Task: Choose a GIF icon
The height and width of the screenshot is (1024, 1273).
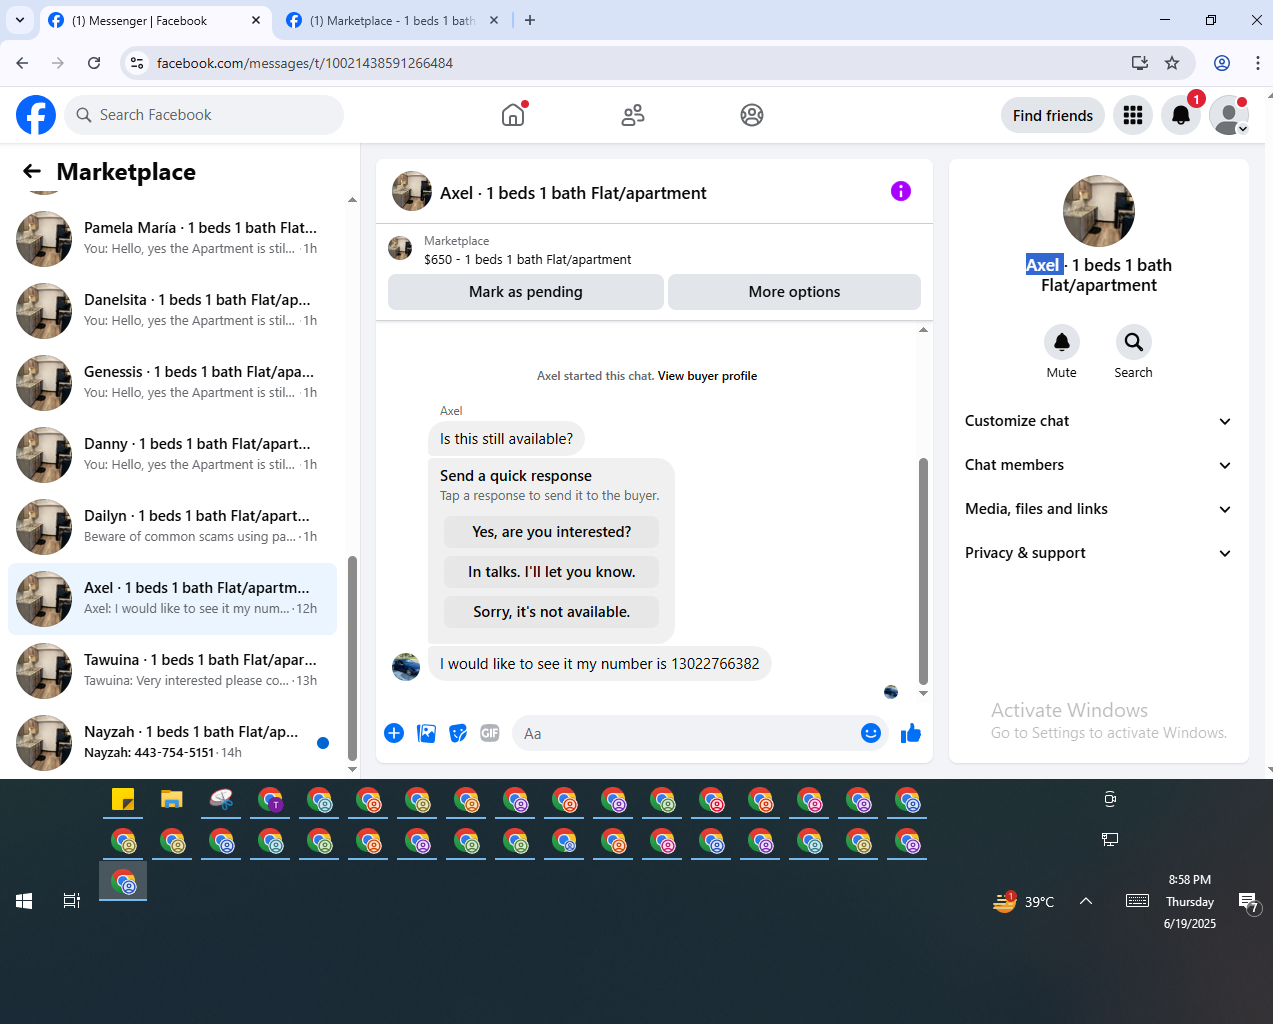Action: 490,733
